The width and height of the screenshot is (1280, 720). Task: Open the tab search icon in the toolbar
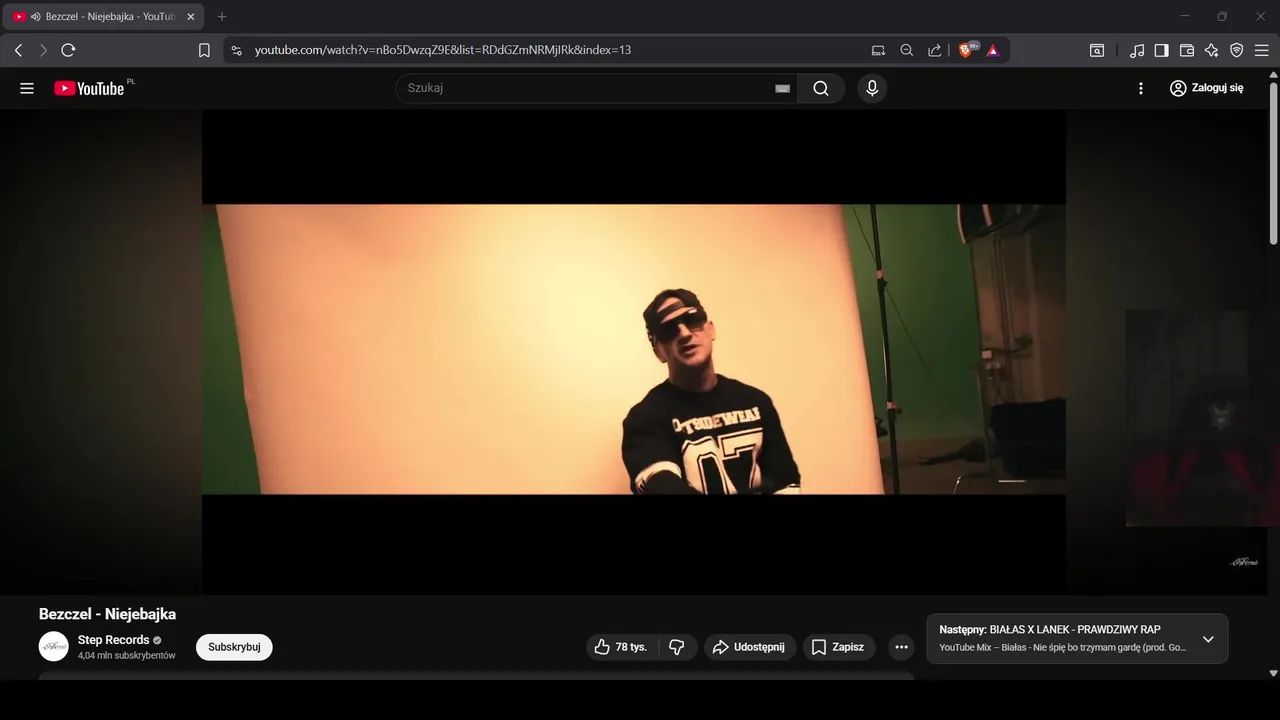1096,50
